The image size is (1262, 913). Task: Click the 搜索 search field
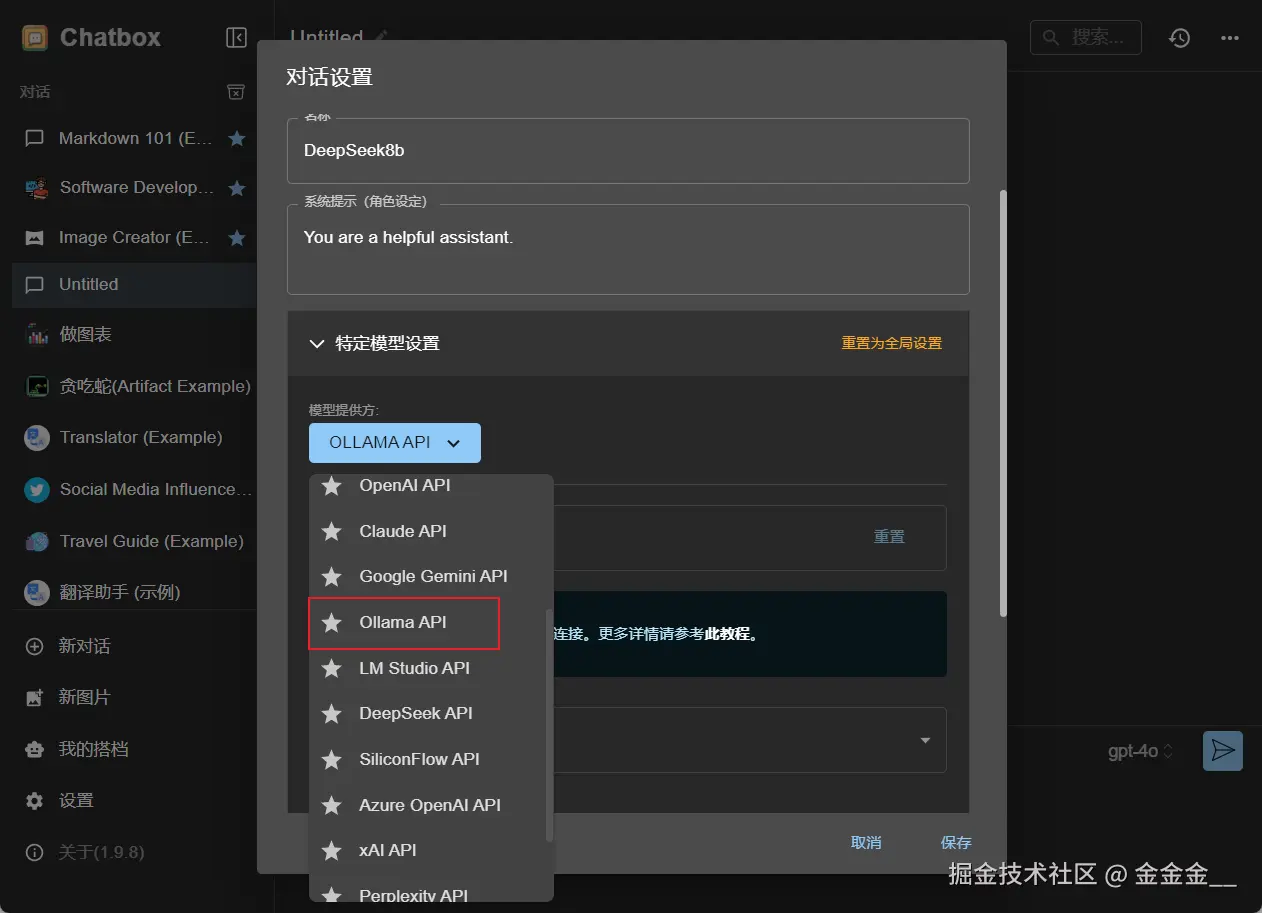[x=1085, y=37]
